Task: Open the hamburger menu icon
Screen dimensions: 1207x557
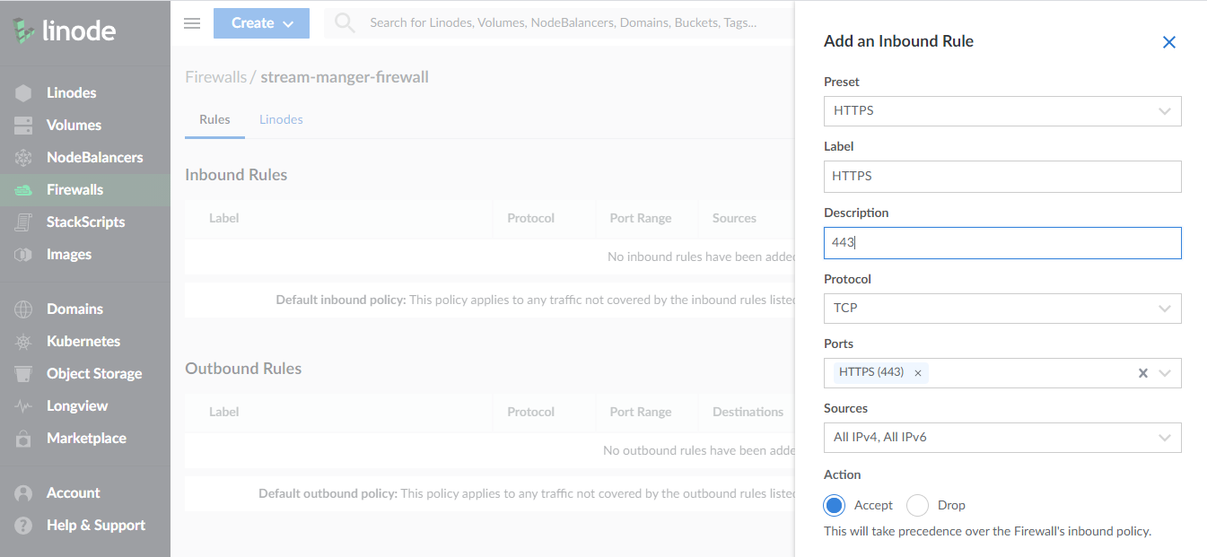Action: (192, 22)
